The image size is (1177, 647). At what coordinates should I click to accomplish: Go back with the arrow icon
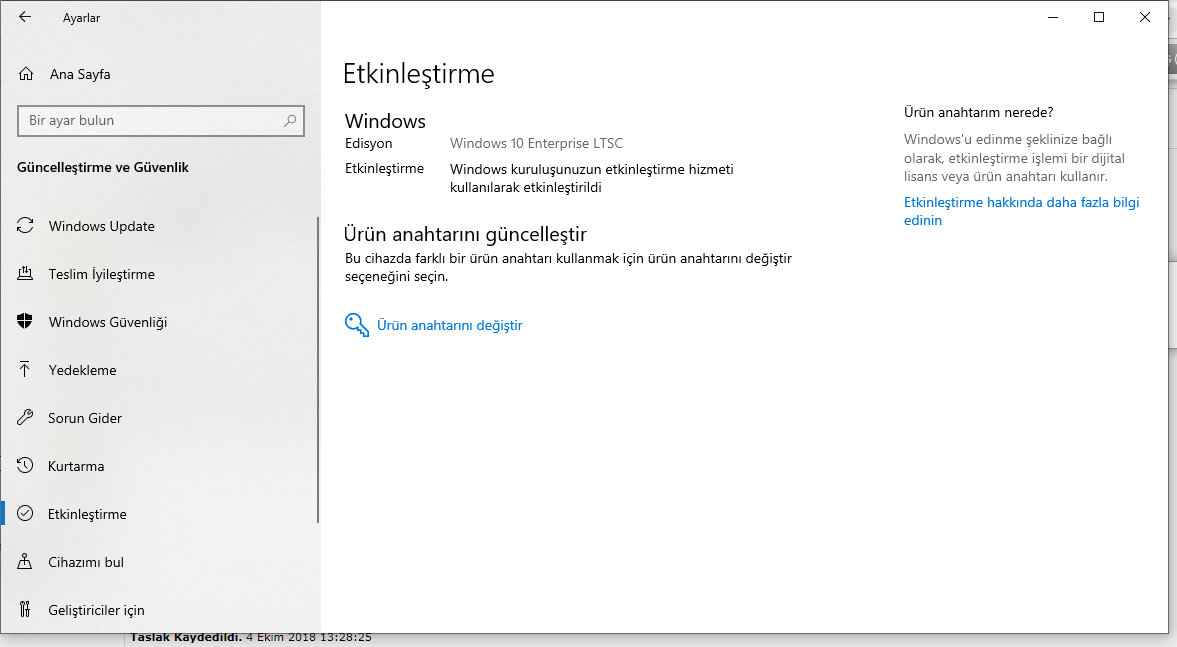(25, 17)
